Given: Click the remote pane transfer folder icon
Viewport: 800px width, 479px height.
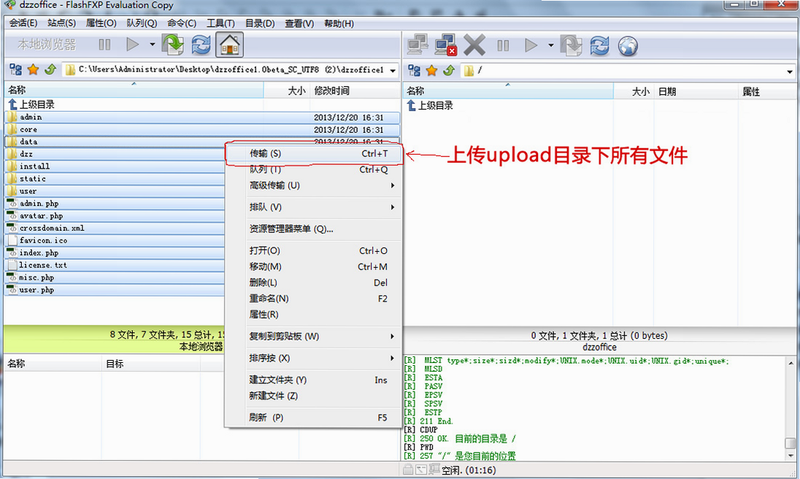Looking at the screenshot, I should point(571,45).
